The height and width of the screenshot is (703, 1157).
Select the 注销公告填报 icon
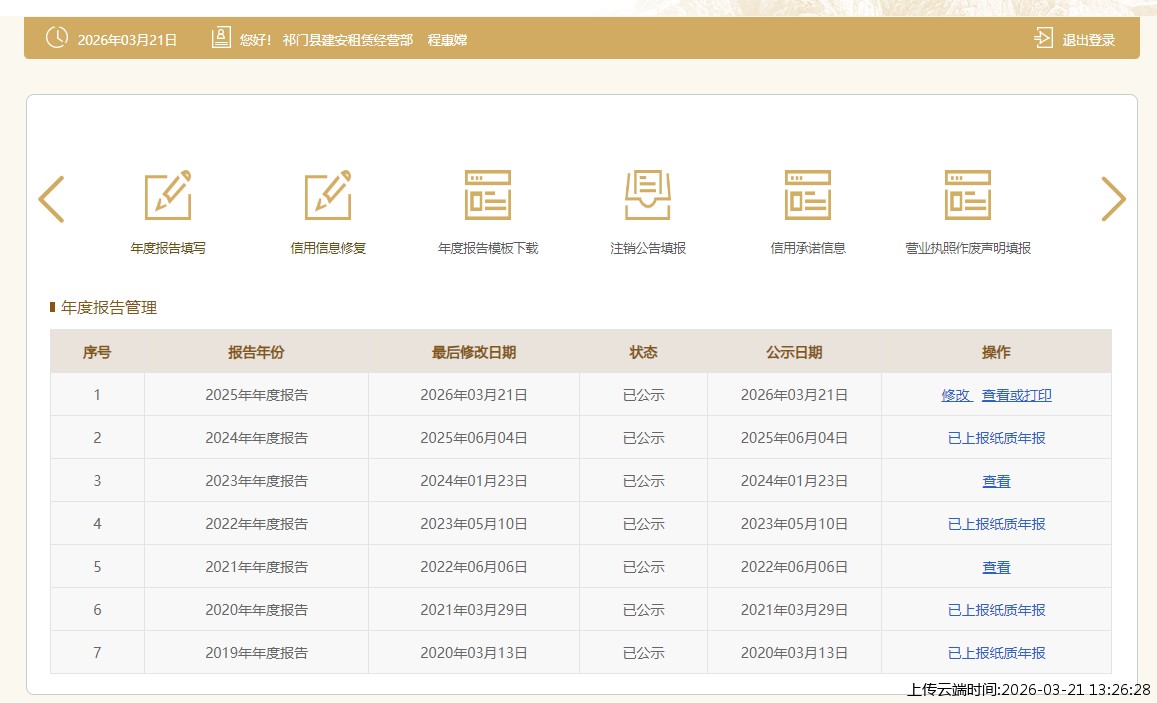coord(648,195)
